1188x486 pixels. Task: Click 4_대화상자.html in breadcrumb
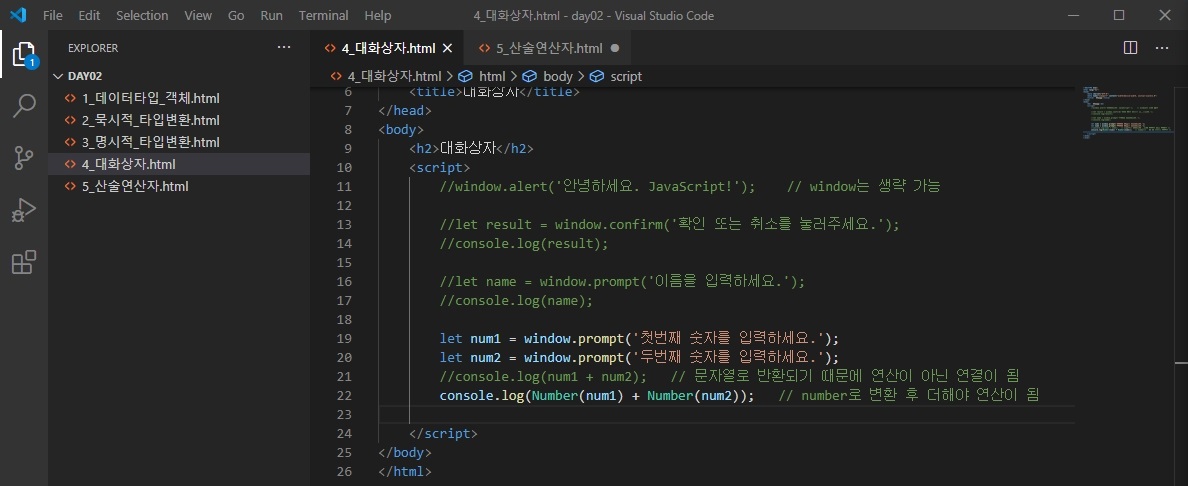(x=395, y=76)
